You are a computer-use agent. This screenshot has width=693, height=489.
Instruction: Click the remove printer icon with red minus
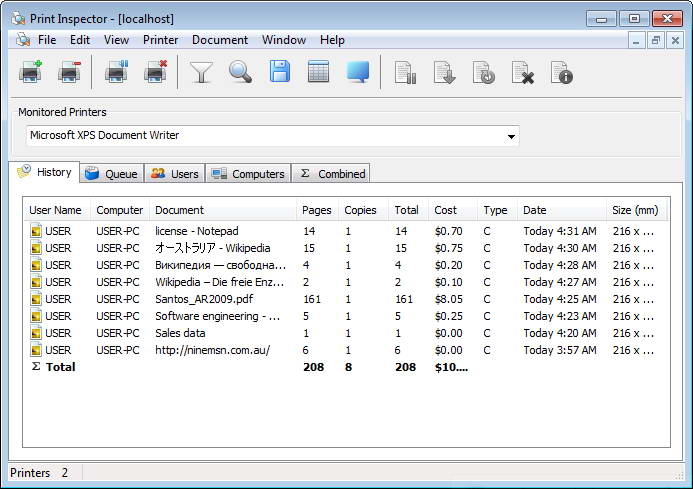coord(70,72)
